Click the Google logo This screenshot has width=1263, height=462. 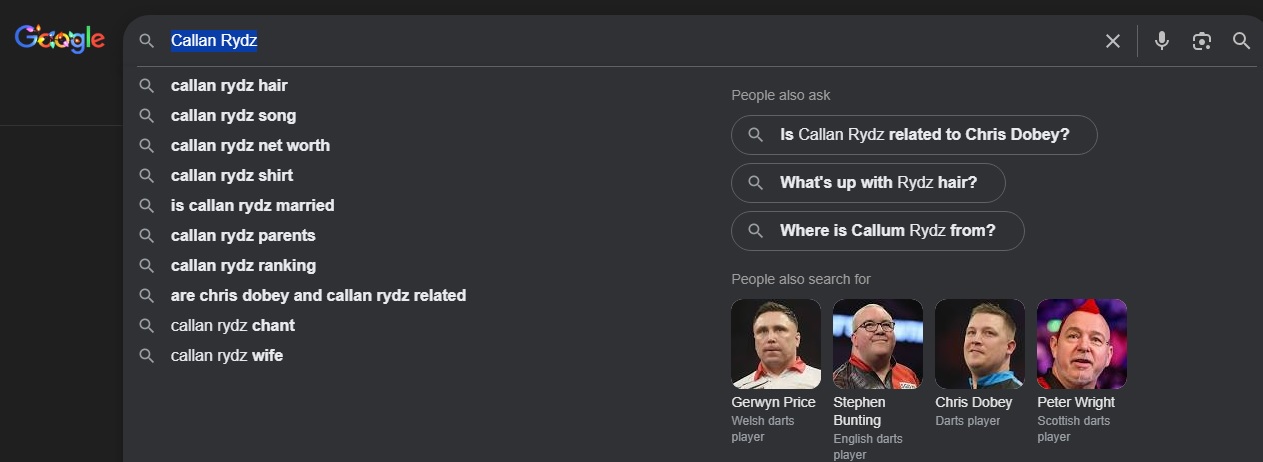59,39
